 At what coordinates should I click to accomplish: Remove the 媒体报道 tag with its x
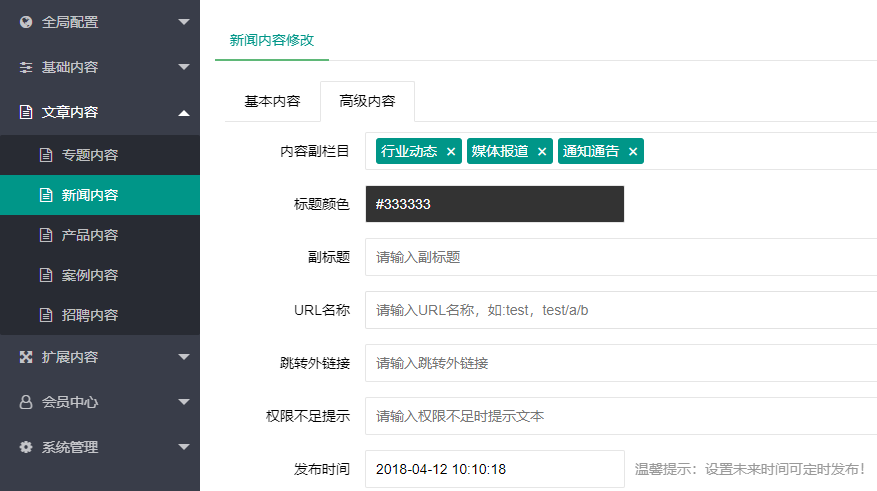click(x=542, y=152)
